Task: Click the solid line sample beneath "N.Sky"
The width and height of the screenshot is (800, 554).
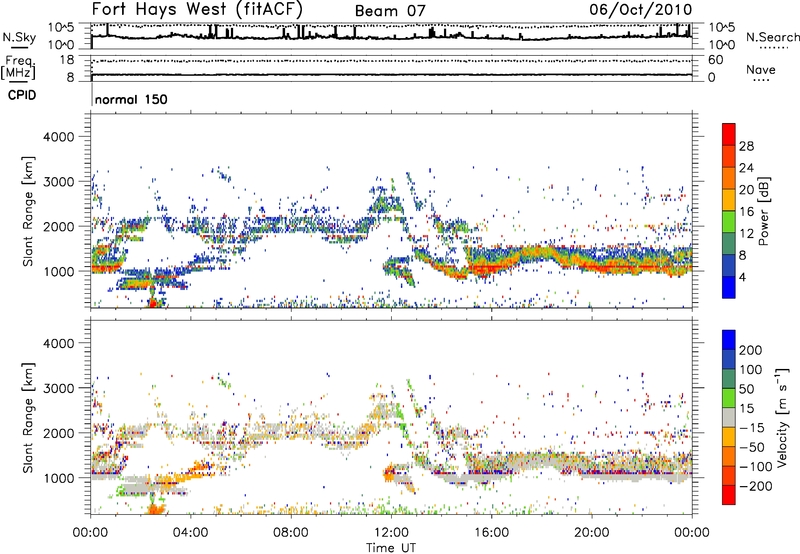Action: point(19,47)
